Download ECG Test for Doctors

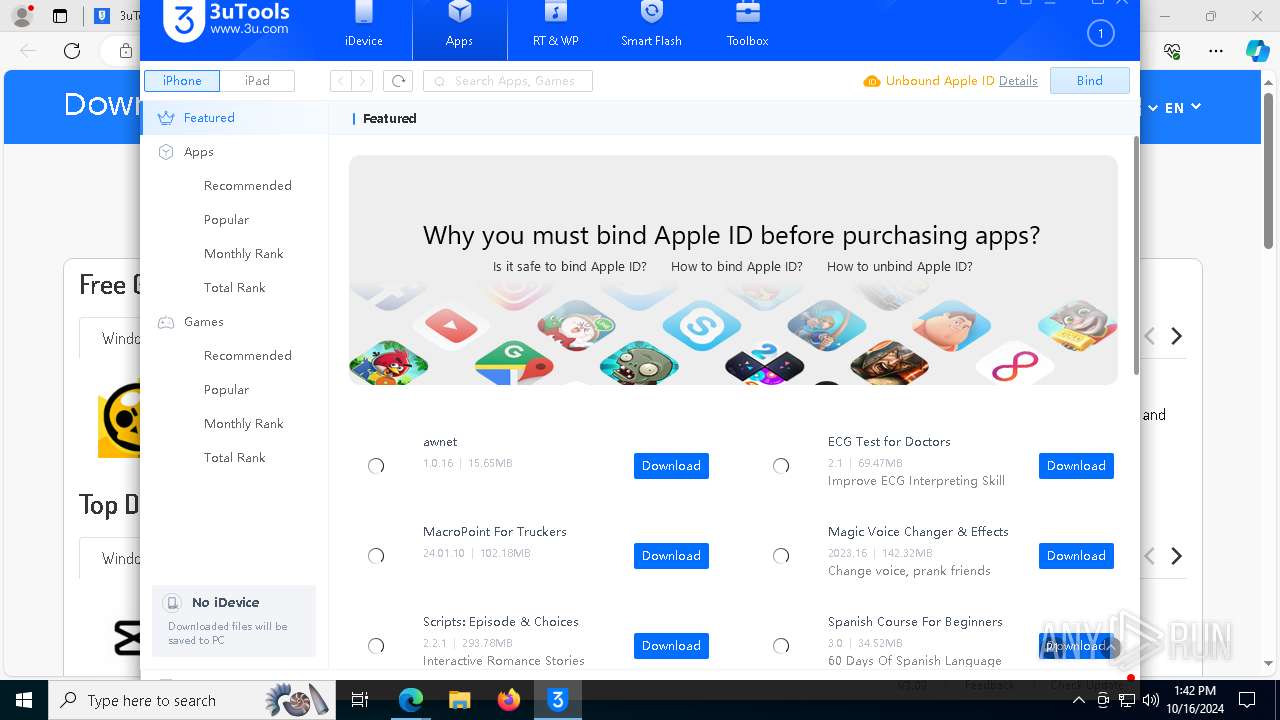click(x=1076, y=466)
